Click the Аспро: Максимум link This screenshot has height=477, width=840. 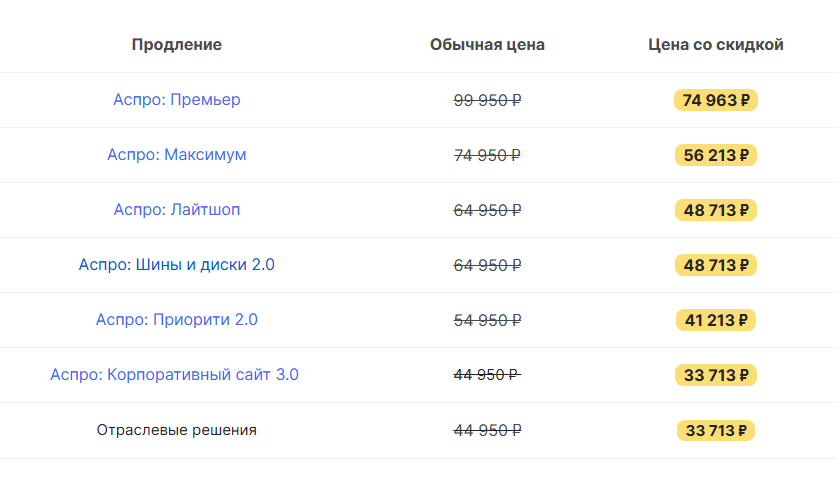(177, 155)
